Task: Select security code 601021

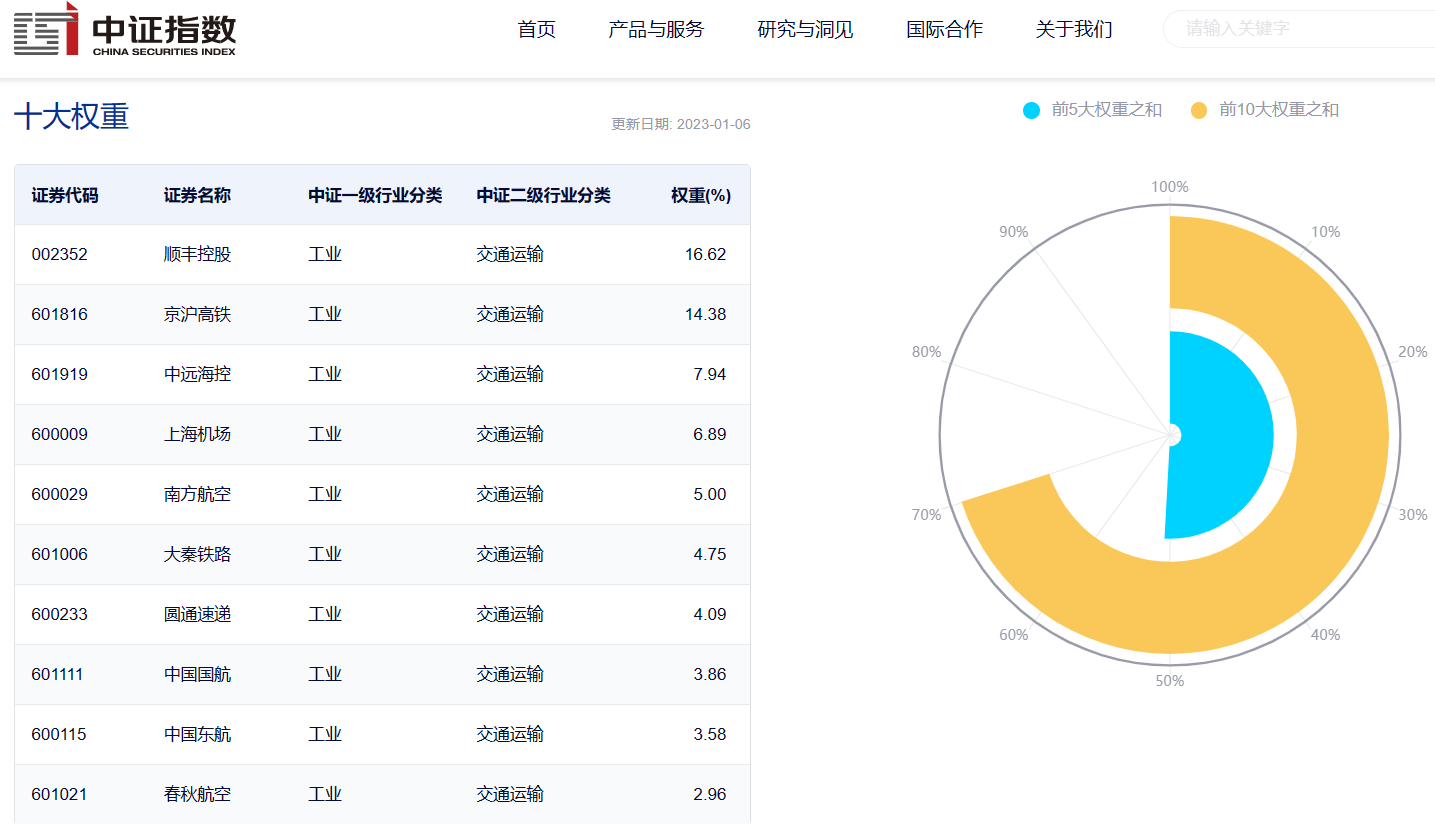Action: point(59,794)
